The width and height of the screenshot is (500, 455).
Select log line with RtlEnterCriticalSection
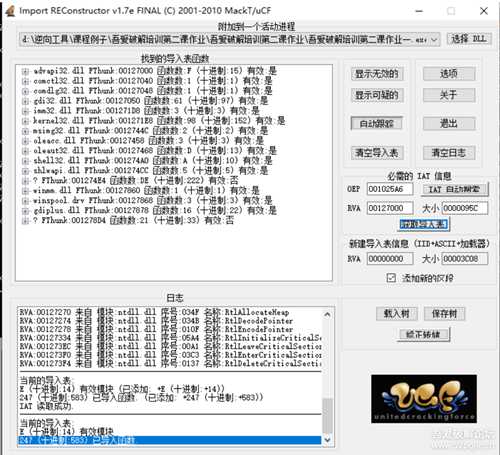point(170,355)
